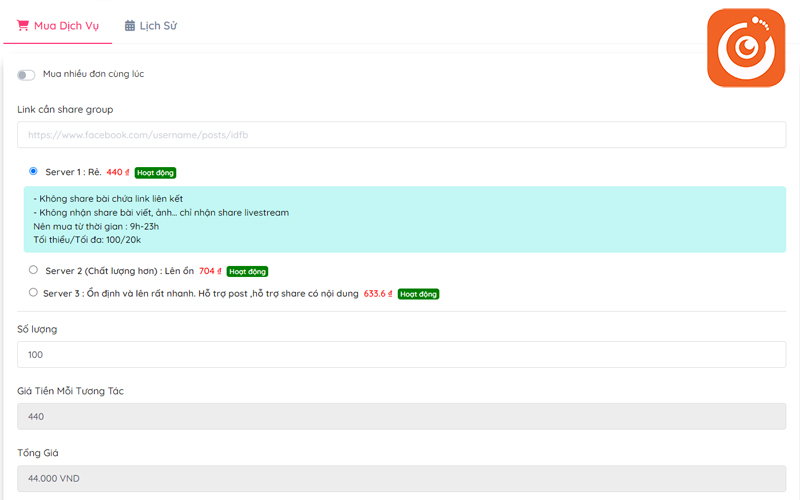Click the Giá Tiền Mỗi Tương Tác field
800x500 pixels.
tap(401, 417)
